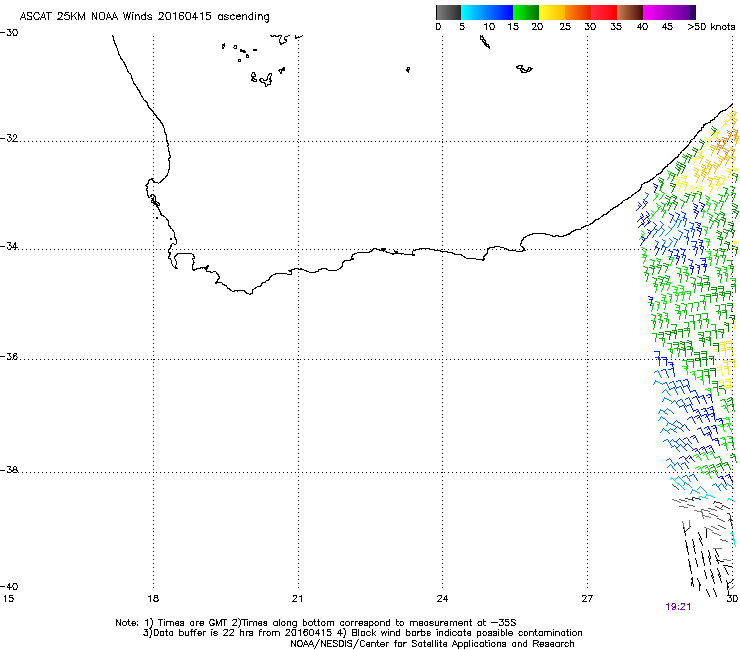Click the legend tick label '40'
Viewport: 740px width, 650px height.
click(x=642, y=27)
